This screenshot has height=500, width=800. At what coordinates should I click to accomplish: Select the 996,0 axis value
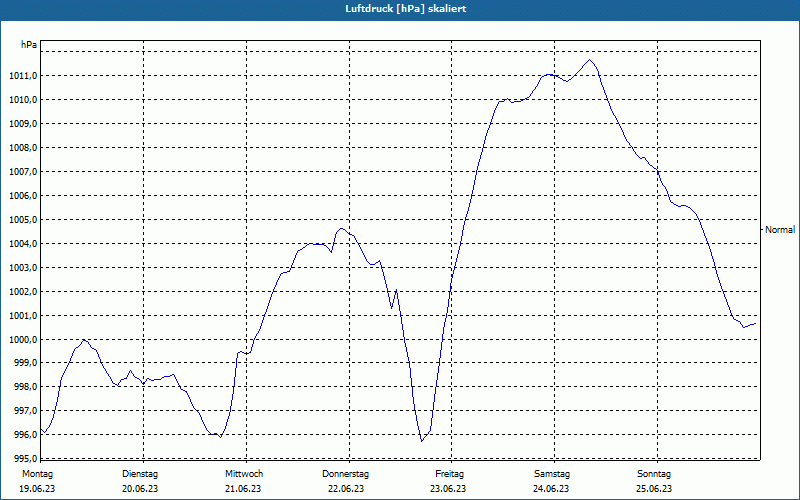pyautogui.click(x=25, y=435)
